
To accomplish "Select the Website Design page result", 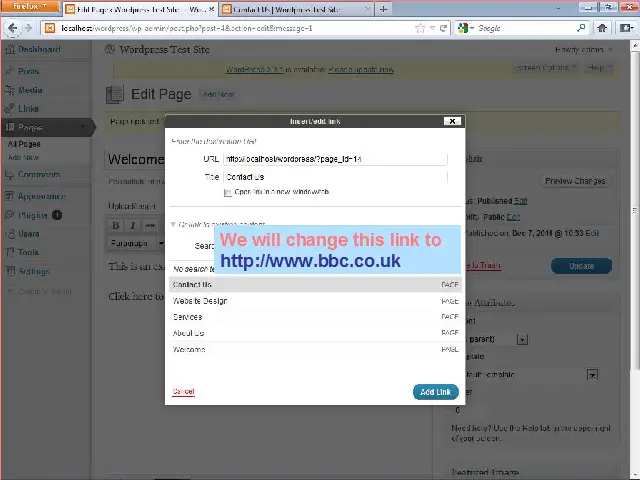I will coord(315,301).
